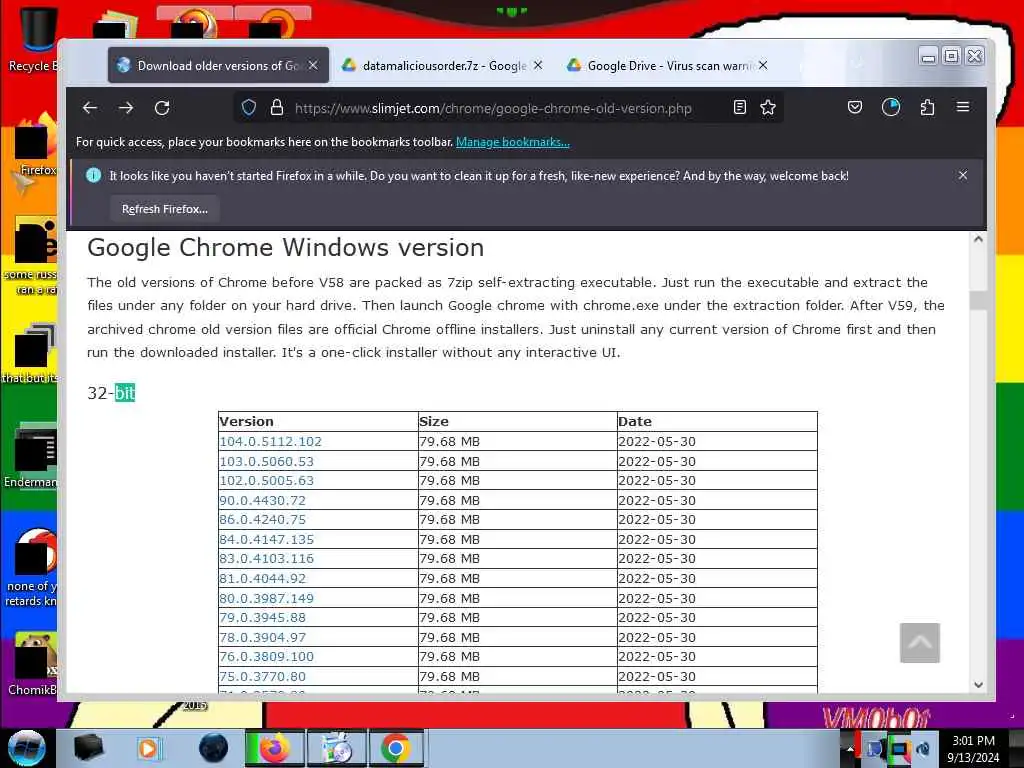Close the 'Download older versions' tab
The width and height of the screenshot is (1024, 768).
pos(313,65)
